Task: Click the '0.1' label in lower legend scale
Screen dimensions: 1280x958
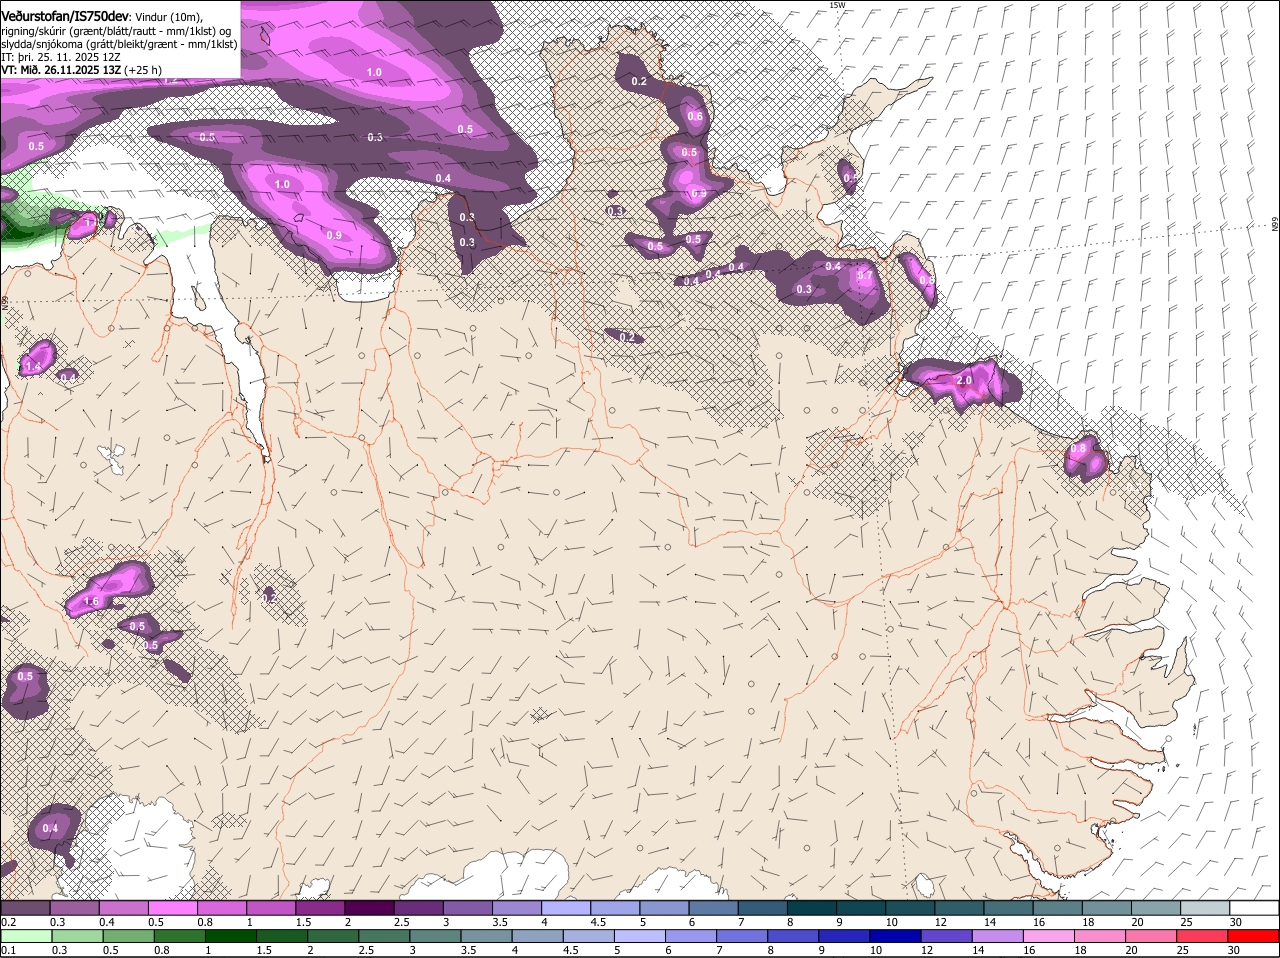Action: pyautogui.click(x=8, y=950)
